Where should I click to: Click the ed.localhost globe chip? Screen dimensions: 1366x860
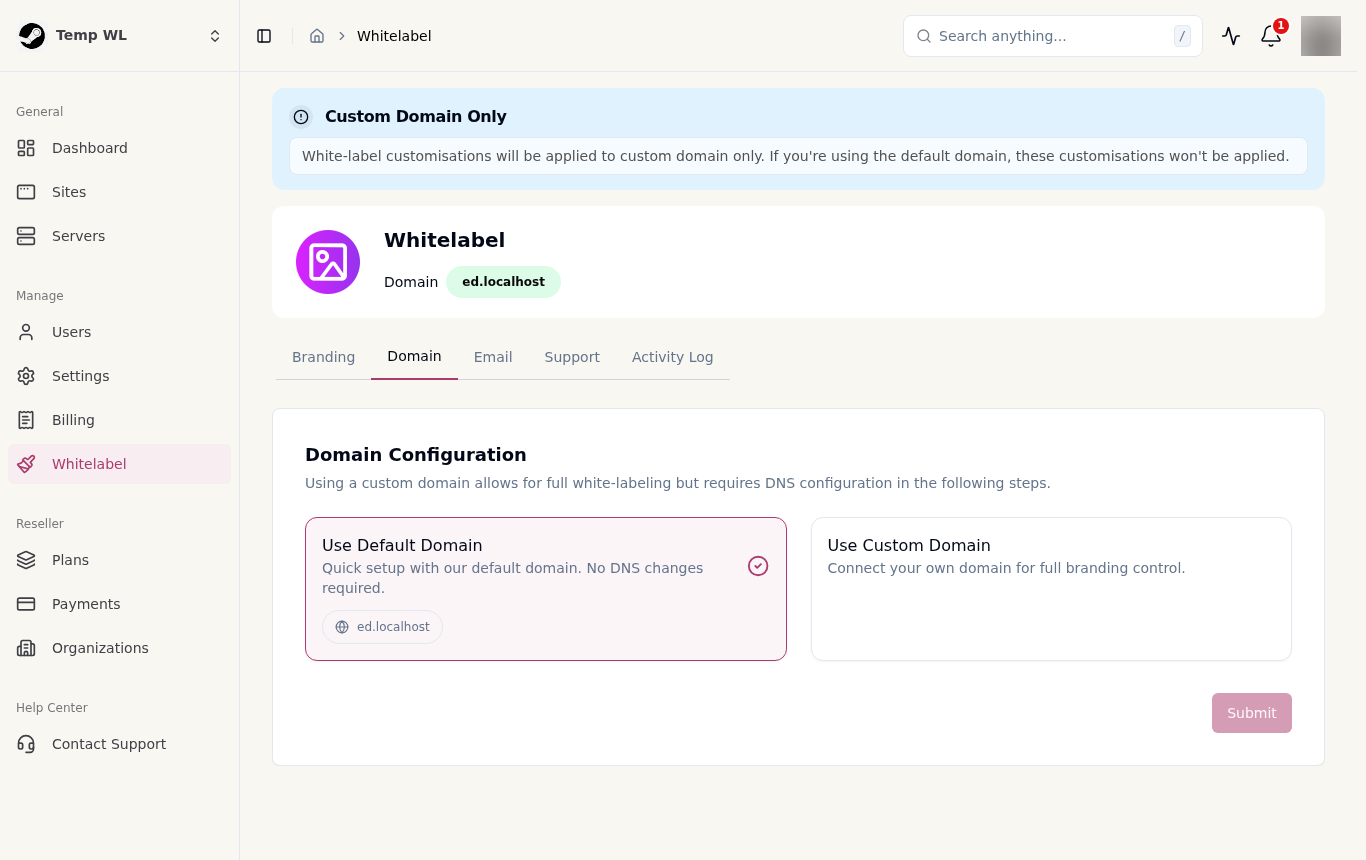tap(382, 627)
